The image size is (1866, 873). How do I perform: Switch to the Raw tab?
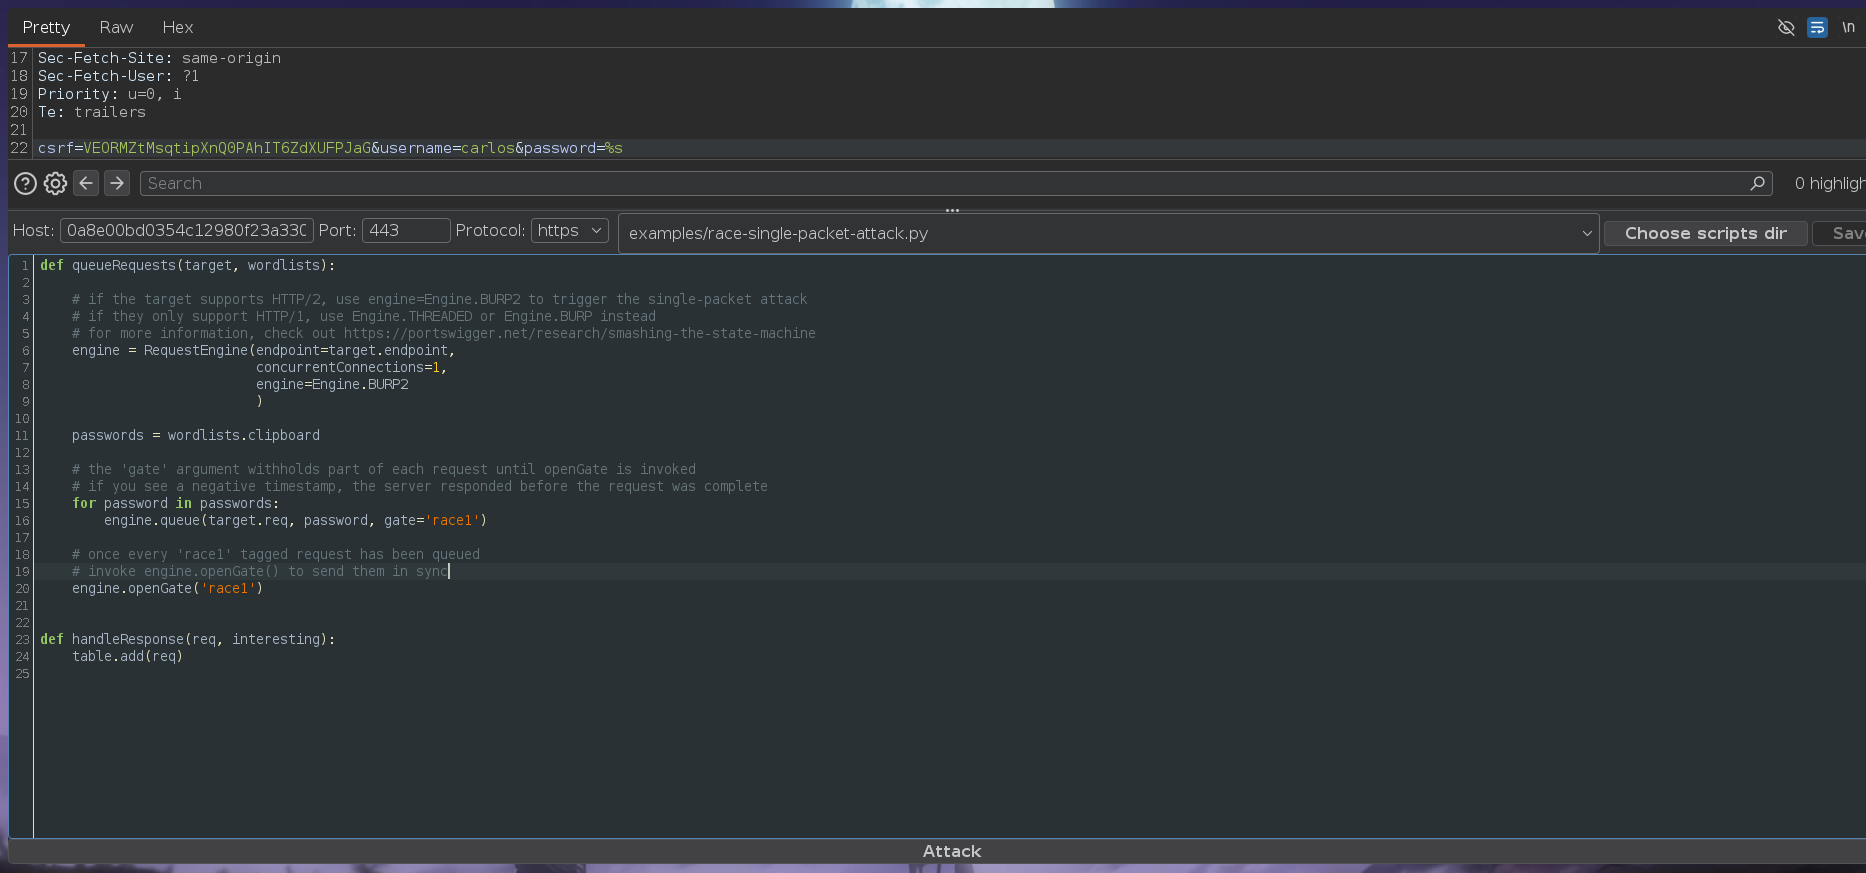[x=116, y=27]
